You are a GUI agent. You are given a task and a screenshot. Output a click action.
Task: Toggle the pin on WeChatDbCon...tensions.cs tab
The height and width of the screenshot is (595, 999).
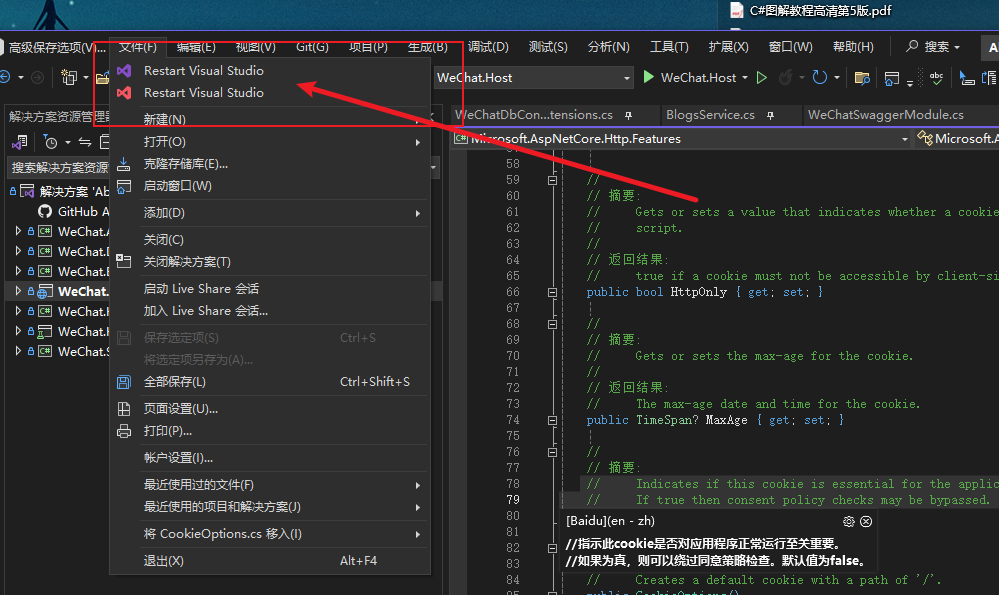(x=628, y=115)
